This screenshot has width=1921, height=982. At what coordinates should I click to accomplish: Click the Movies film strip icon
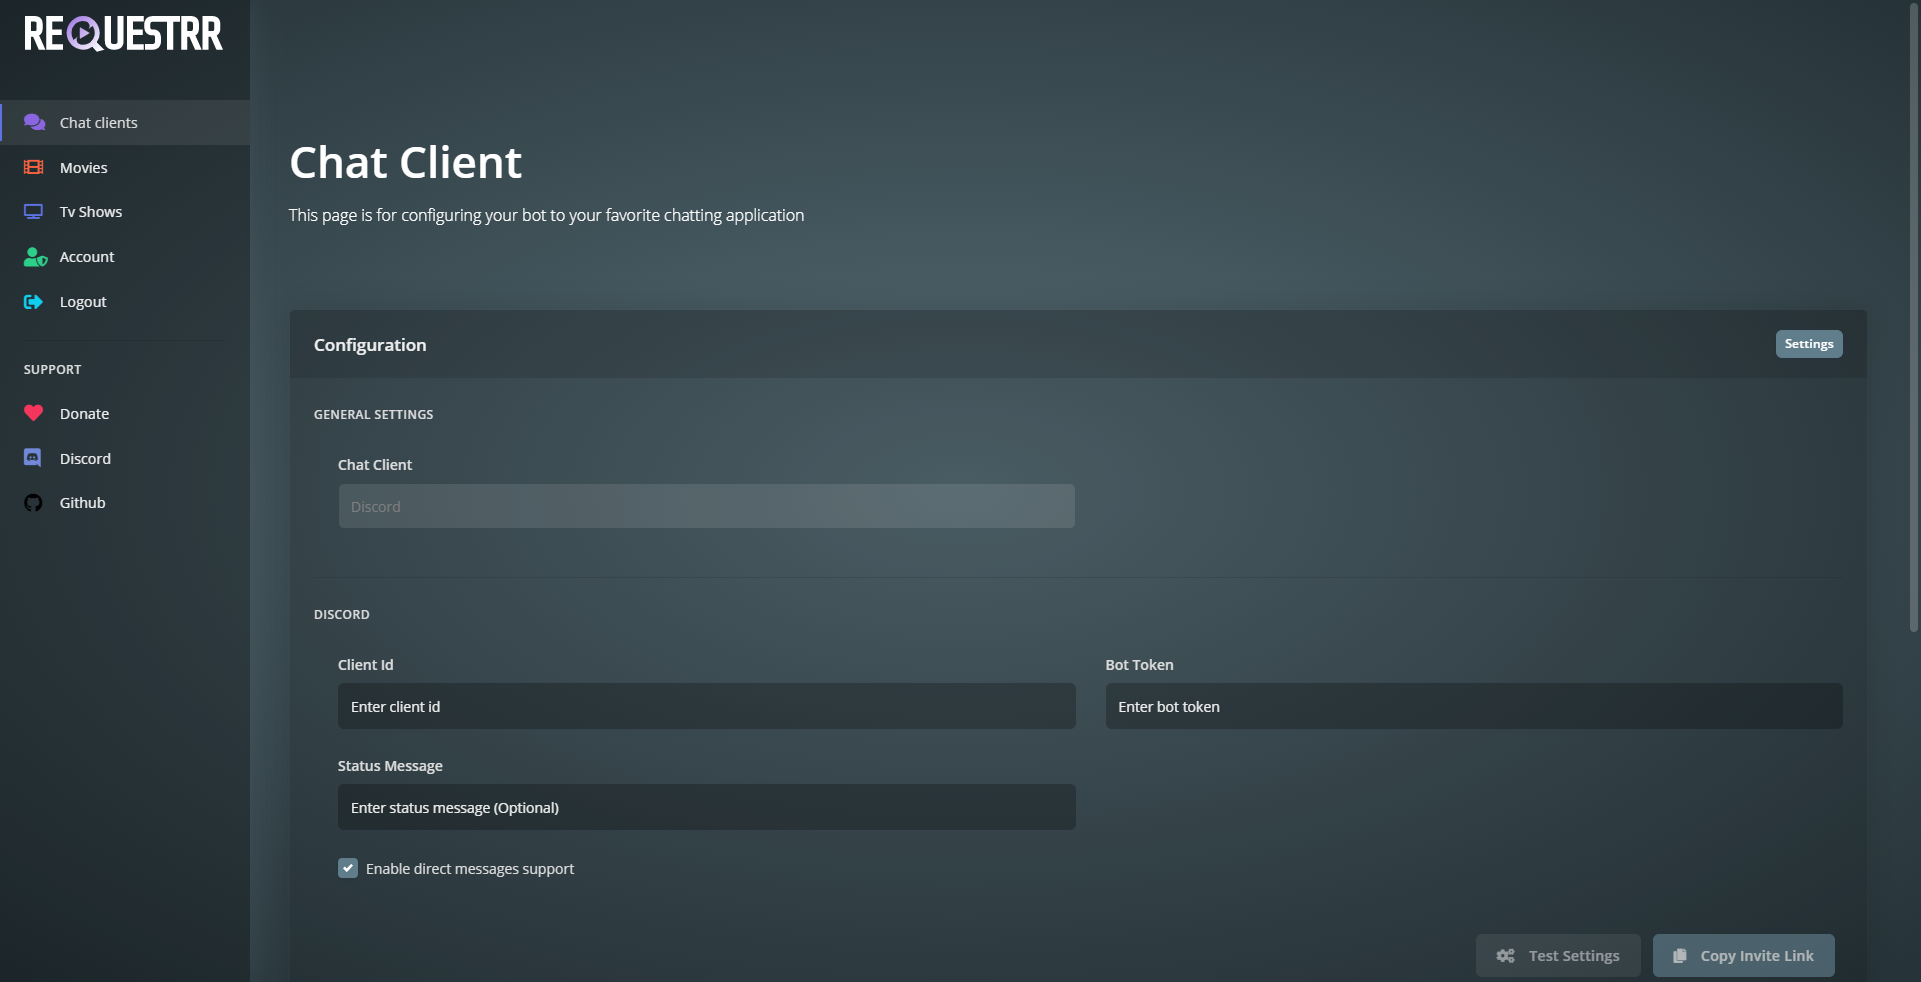(34, 167)
